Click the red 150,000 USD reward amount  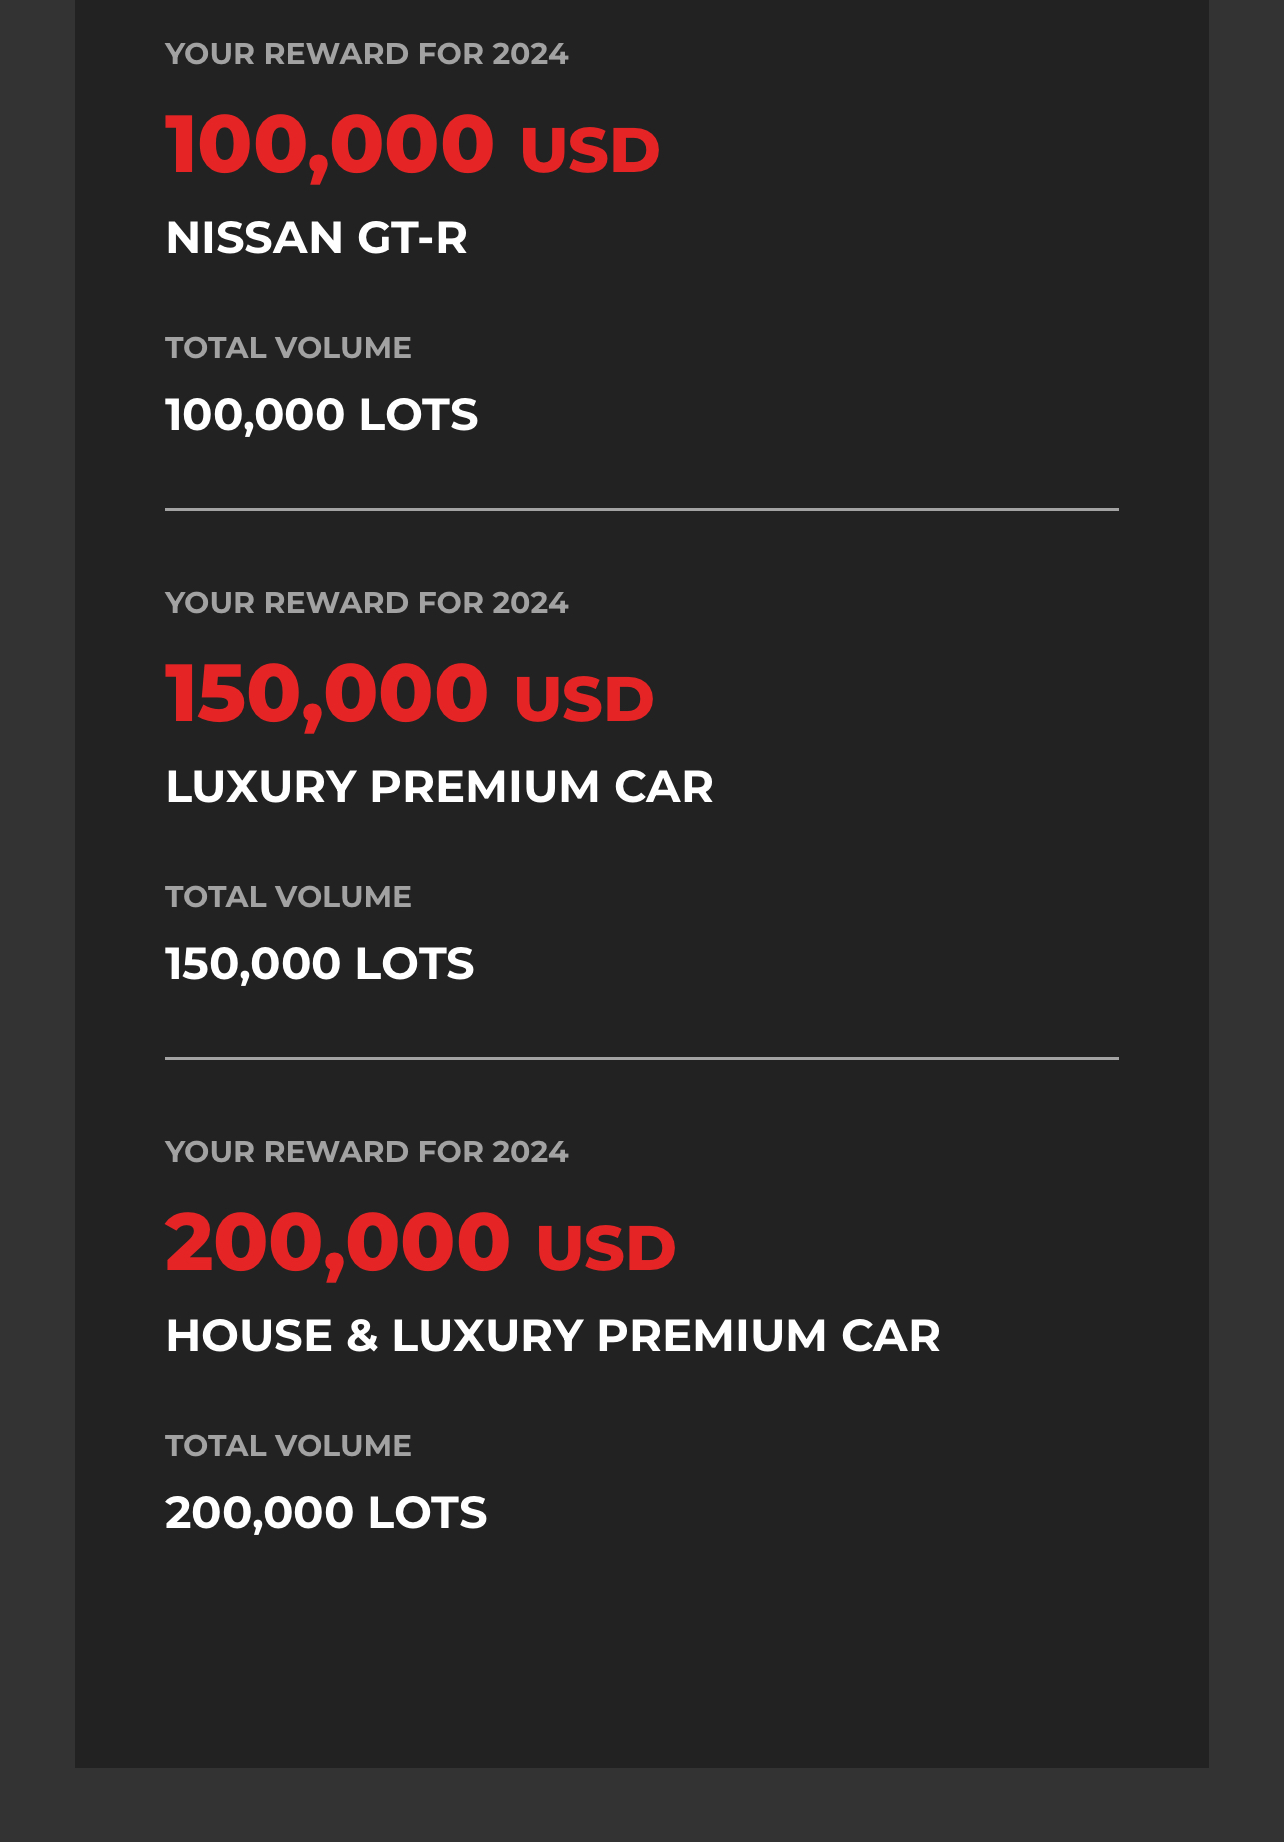(x=409, y=695)
